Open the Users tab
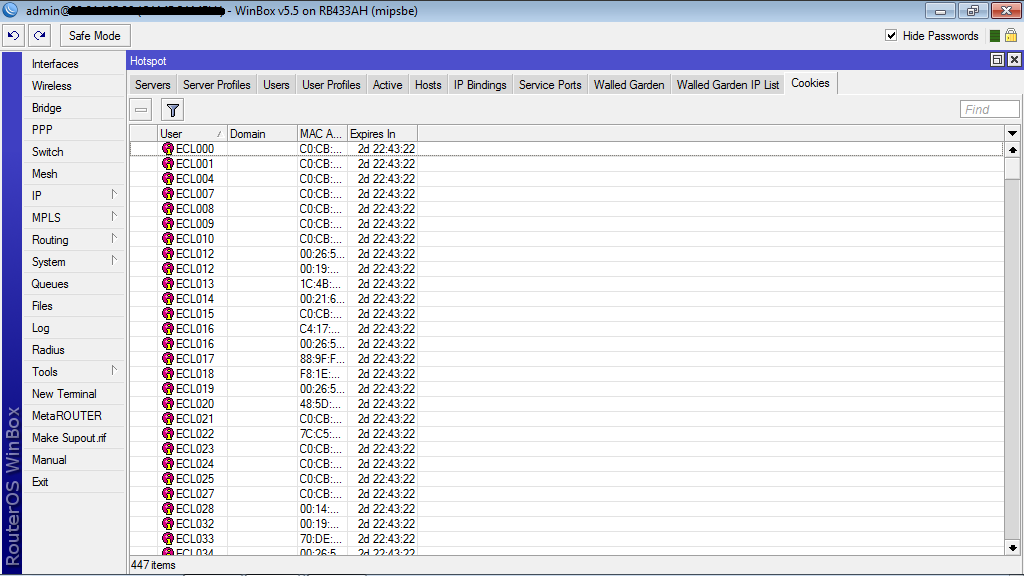 [x=276, y=85]
